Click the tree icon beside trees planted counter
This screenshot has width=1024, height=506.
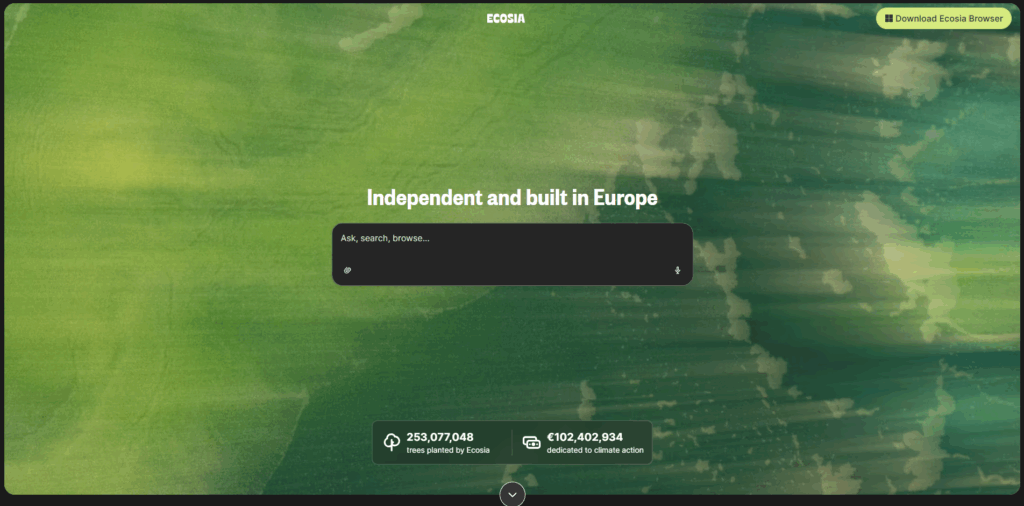click(392, 442)
